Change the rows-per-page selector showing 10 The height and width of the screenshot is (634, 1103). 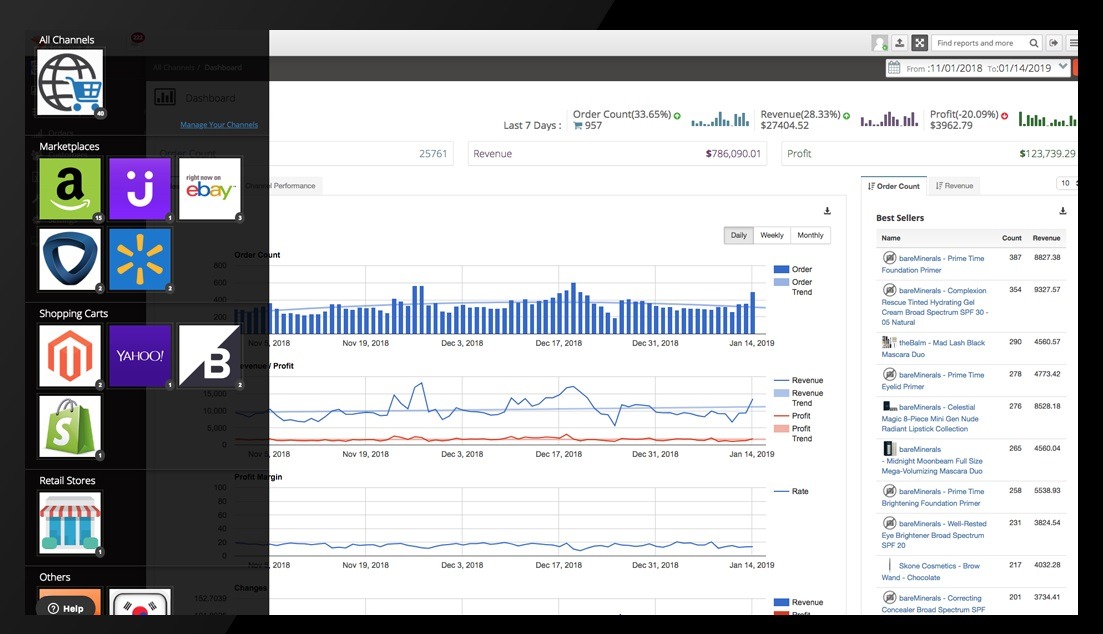pyautogui.click(x=1066, y=184)
